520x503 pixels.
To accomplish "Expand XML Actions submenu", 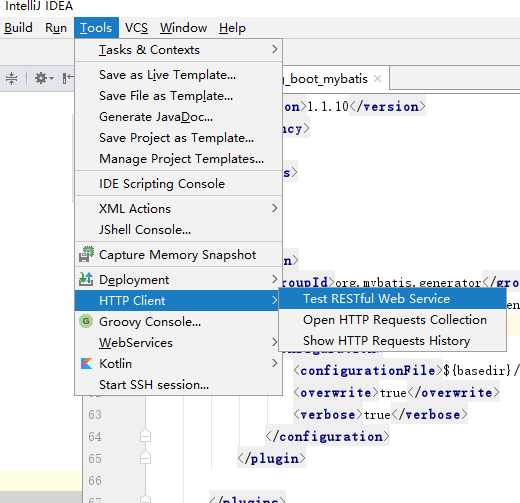I will (179, 209).
